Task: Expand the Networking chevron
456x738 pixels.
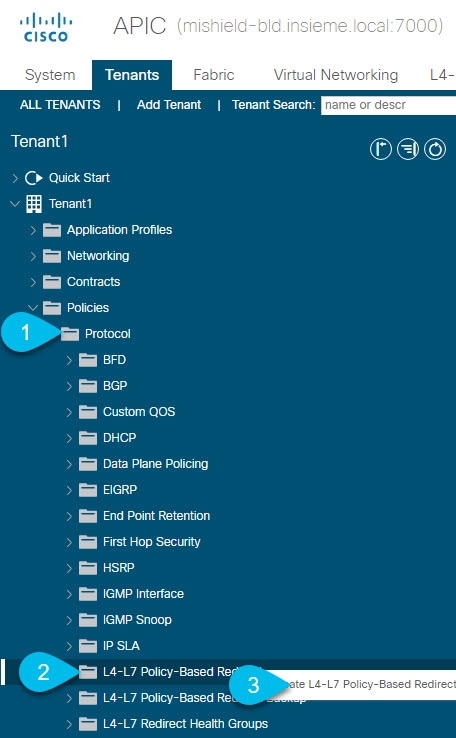Action: [33, 256]
